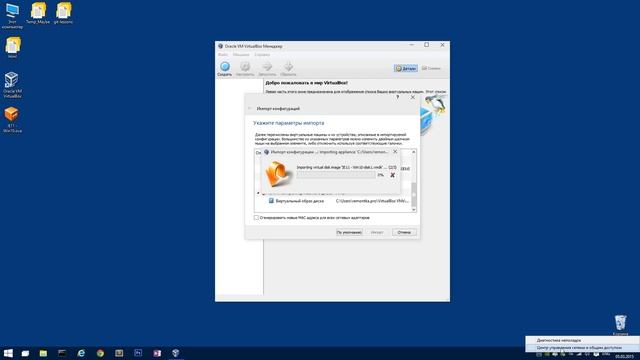This screenshot has height=360, width=640.
Task: Collapse the tree arrow above the disk image row
Action: (x=258, y=193)
